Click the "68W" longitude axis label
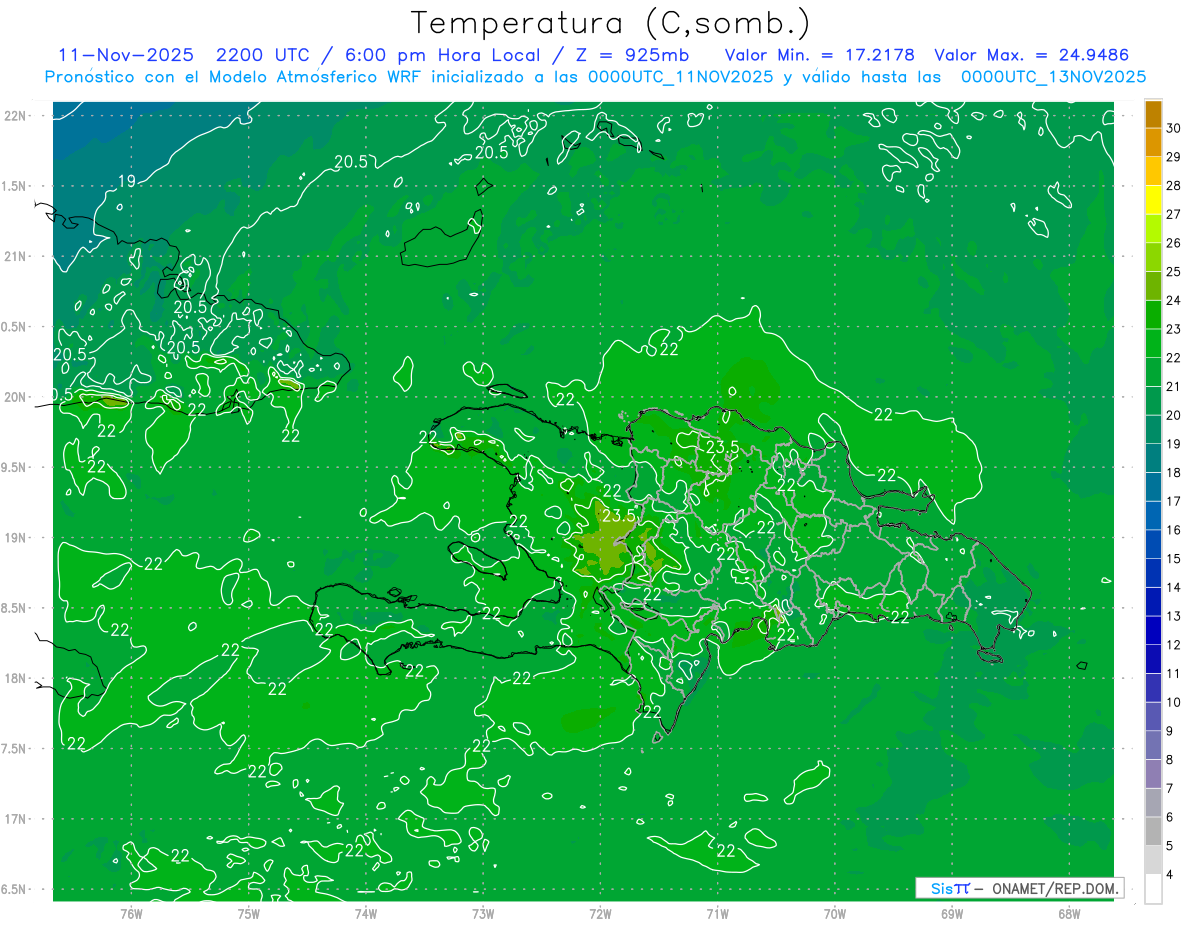Screen dimensions: 1200x927 1069,913
